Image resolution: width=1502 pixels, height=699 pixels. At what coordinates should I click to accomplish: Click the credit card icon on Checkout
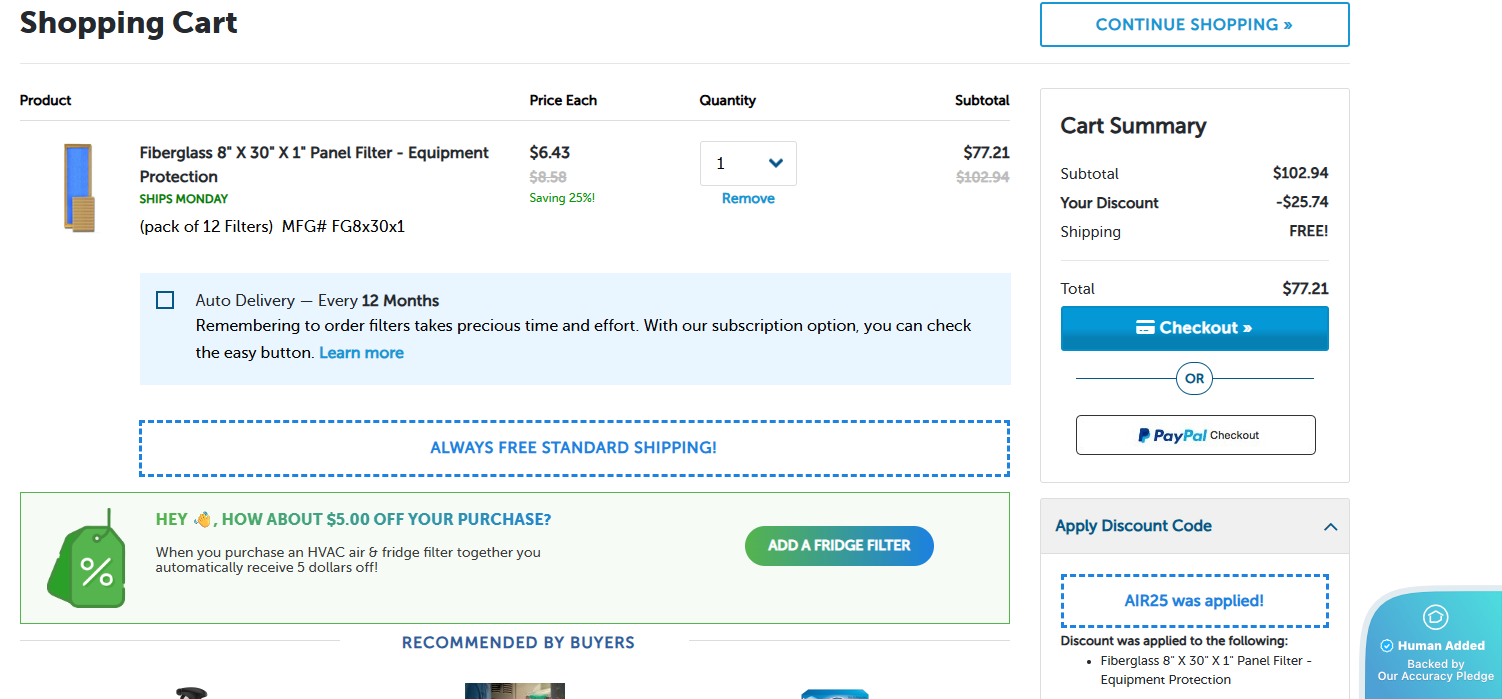tap(1145, 328)
